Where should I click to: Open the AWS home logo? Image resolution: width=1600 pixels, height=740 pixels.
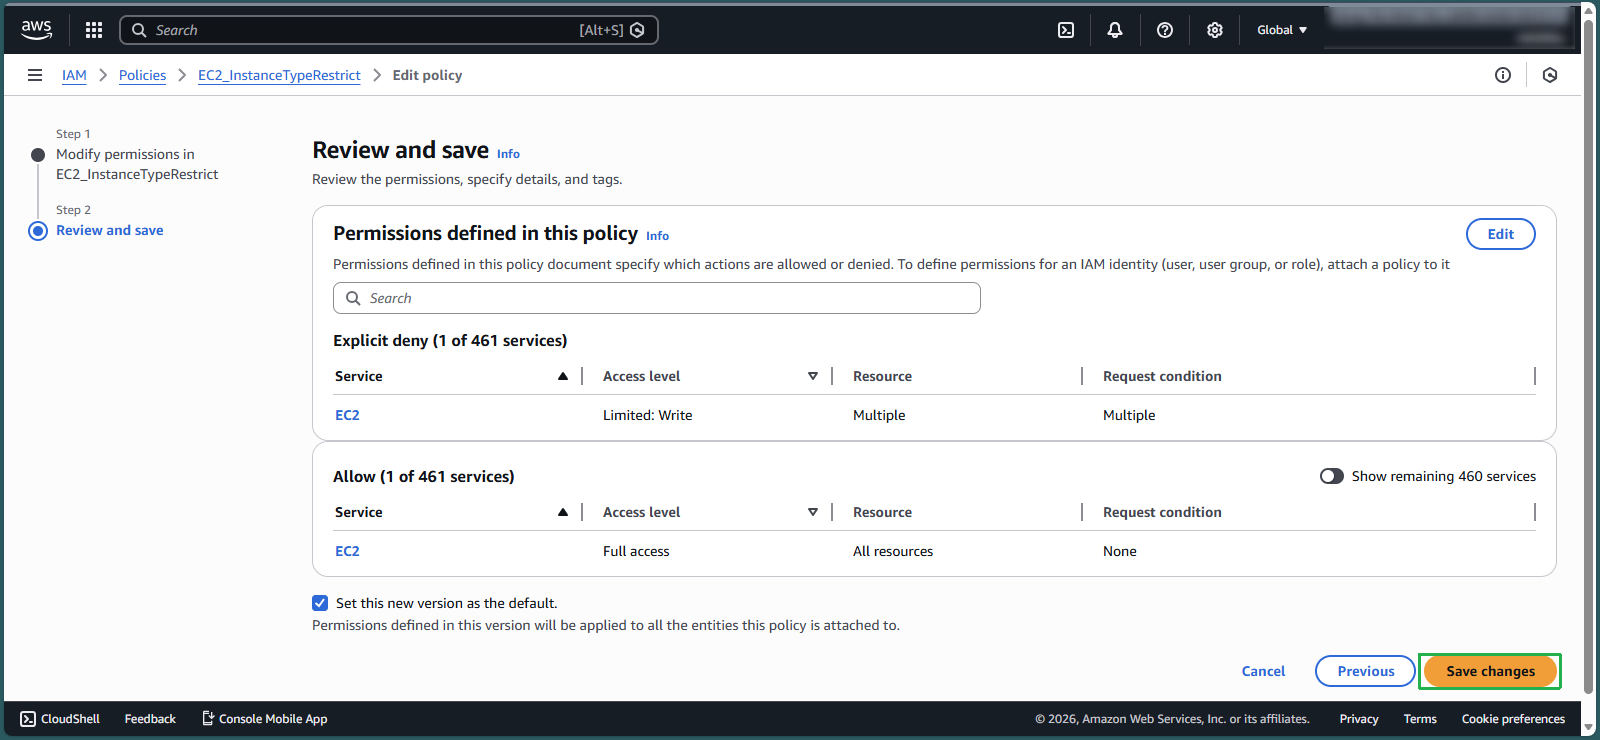(x=37, y=30)
